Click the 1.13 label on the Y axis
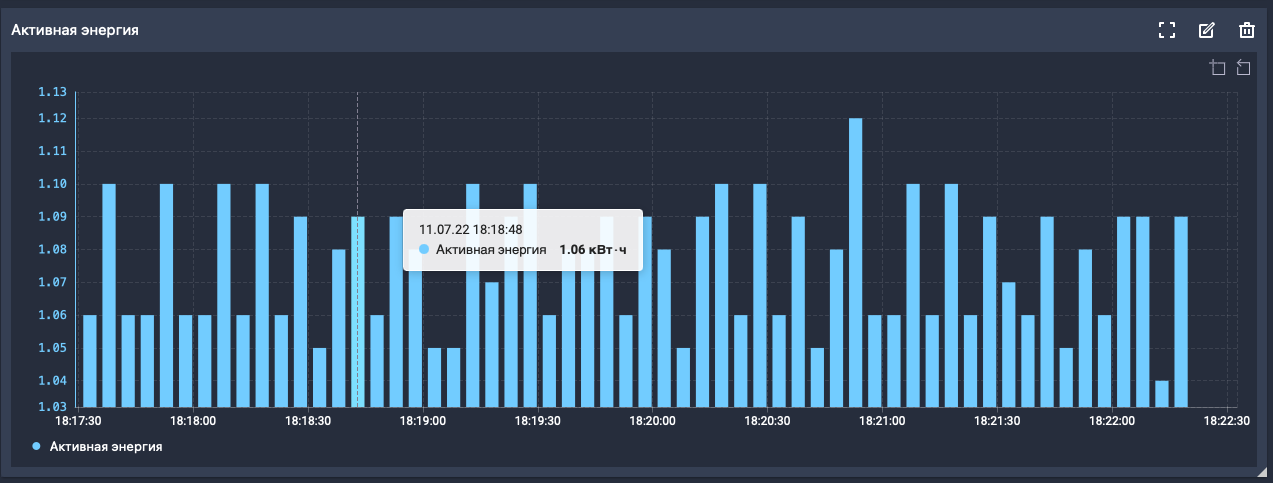 52,92
